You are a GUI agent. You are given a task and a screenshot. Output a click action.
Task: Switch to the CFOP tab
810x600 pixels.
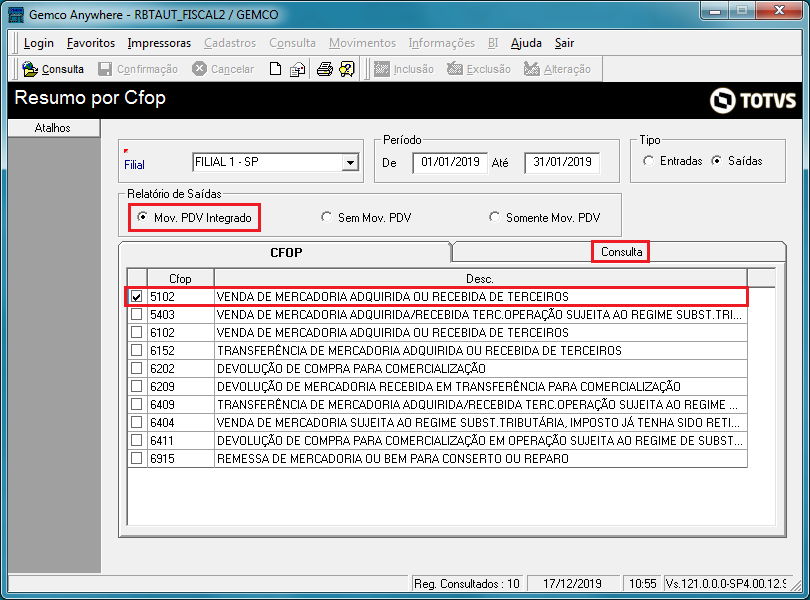[286, 253]
